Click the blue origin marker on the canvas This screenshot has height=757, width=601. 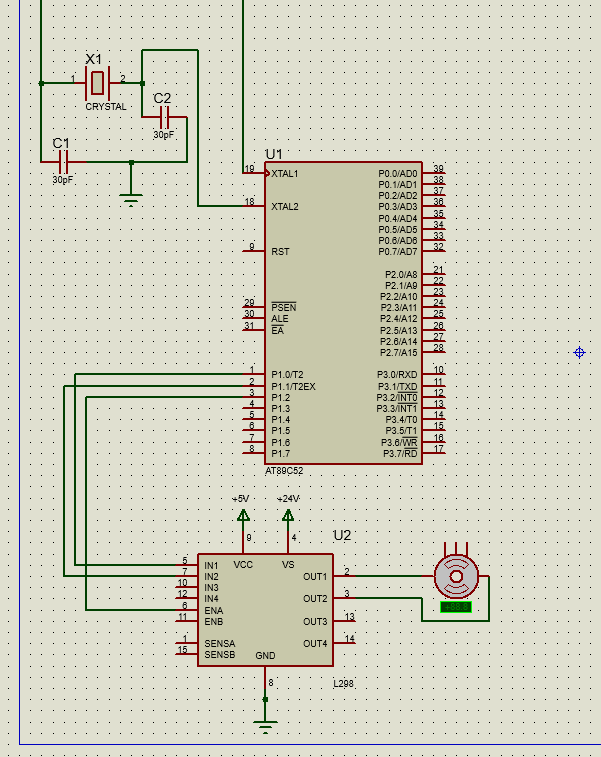point(579,352)
